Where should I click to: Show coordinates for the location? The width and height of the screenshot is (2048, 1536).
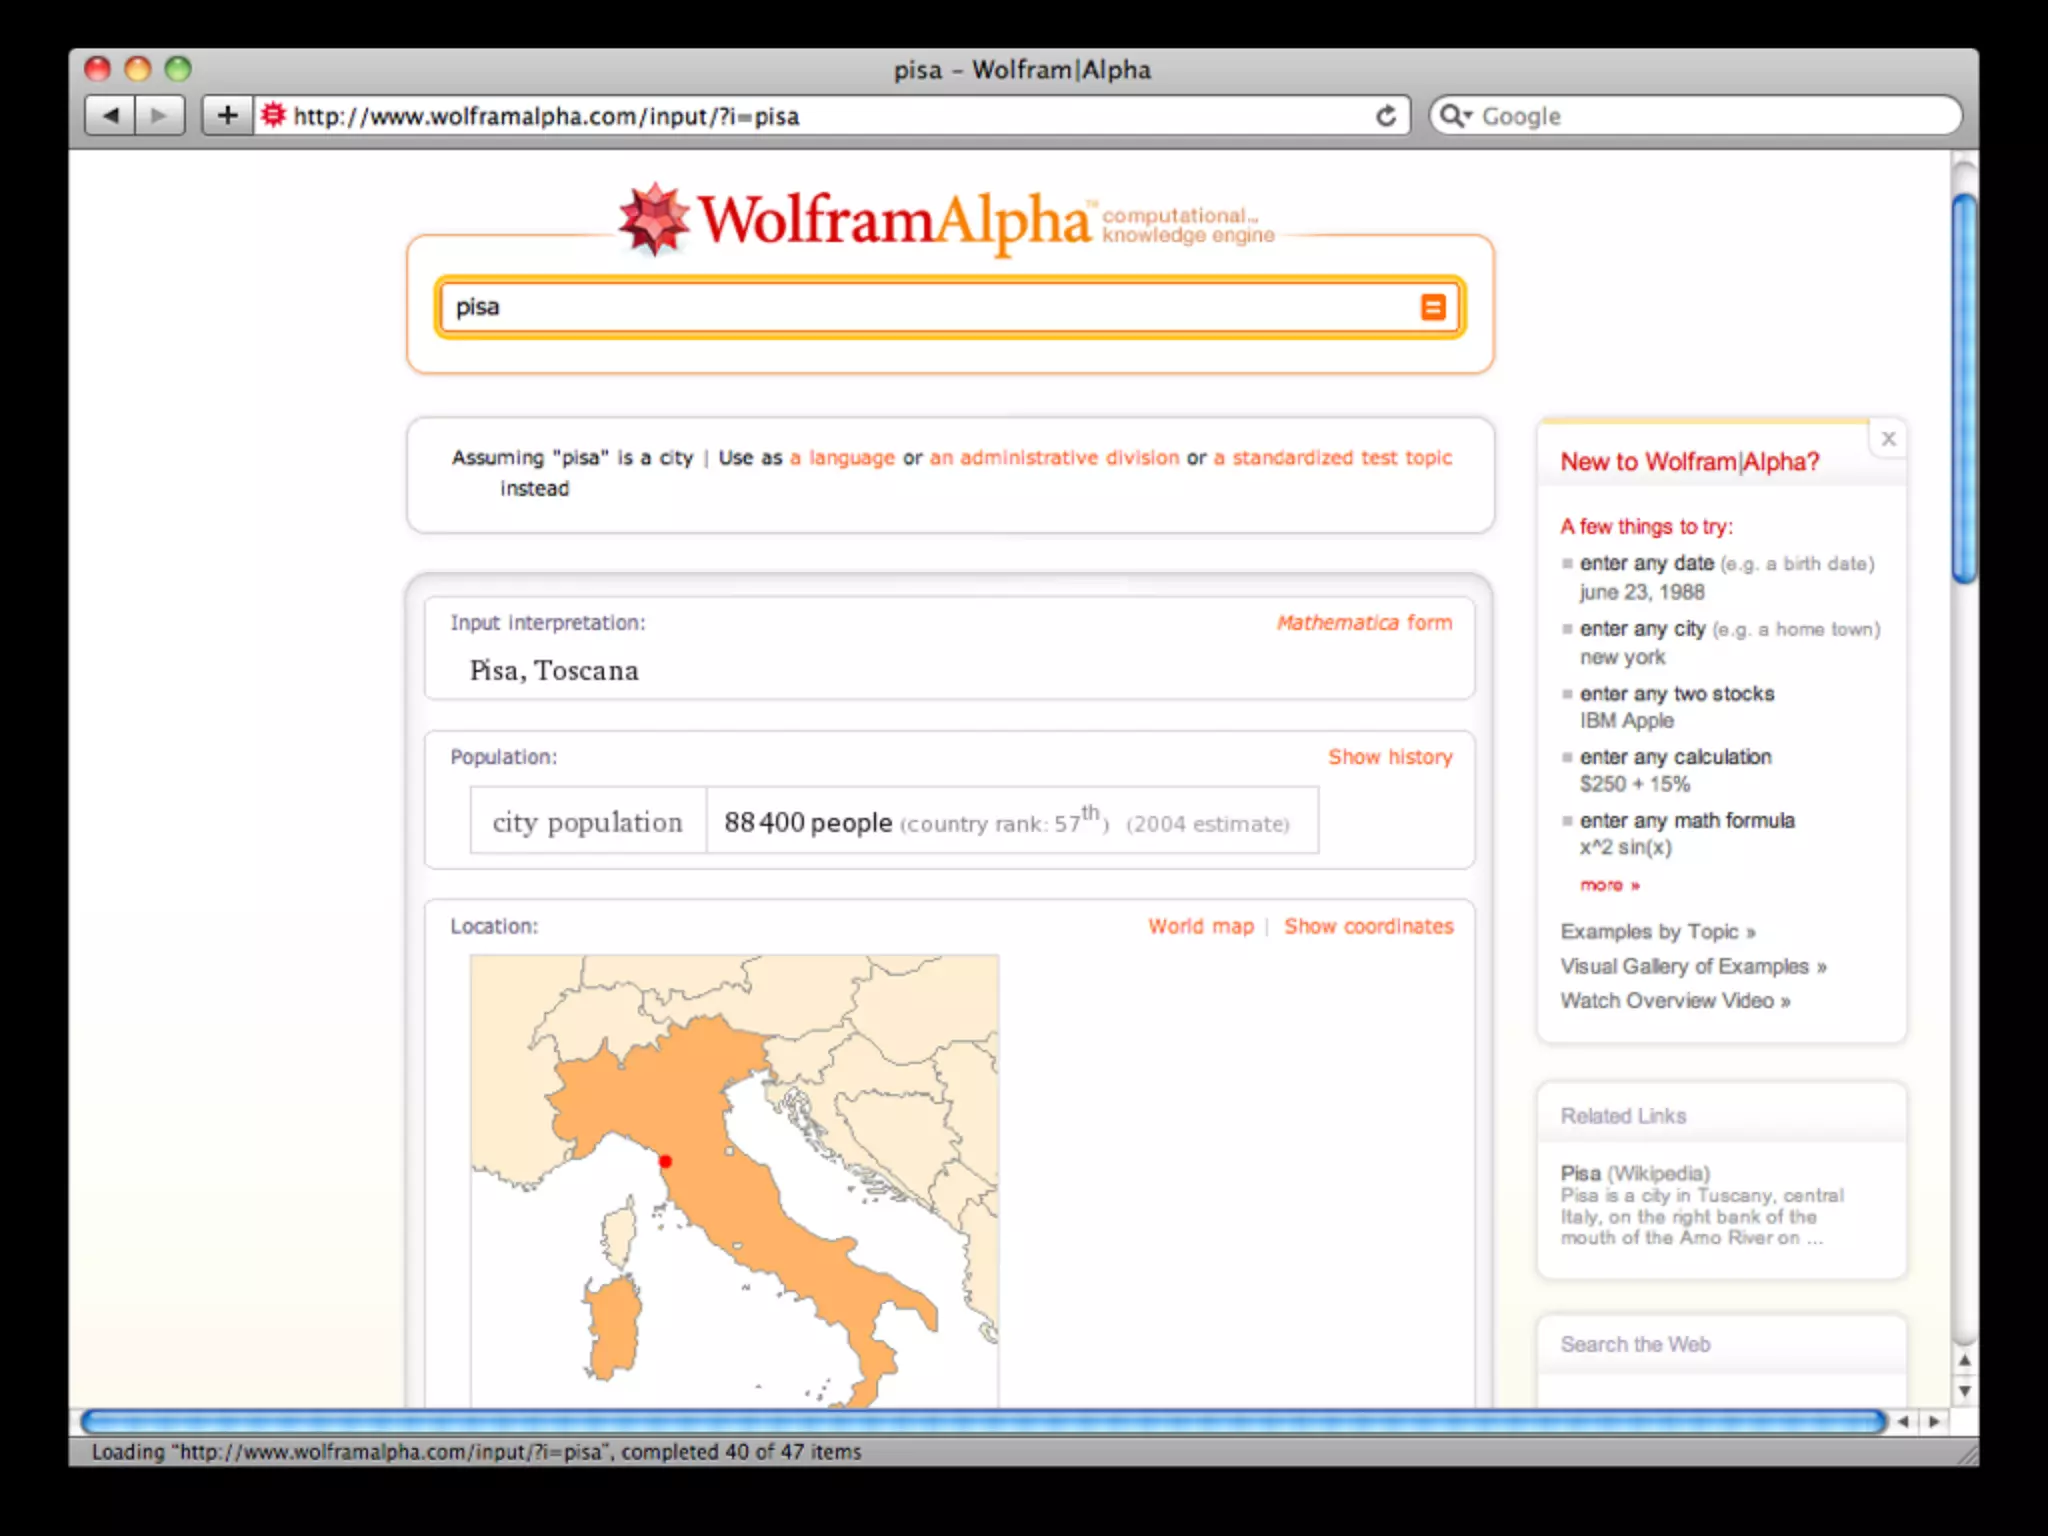click(x=1368, y=926)
